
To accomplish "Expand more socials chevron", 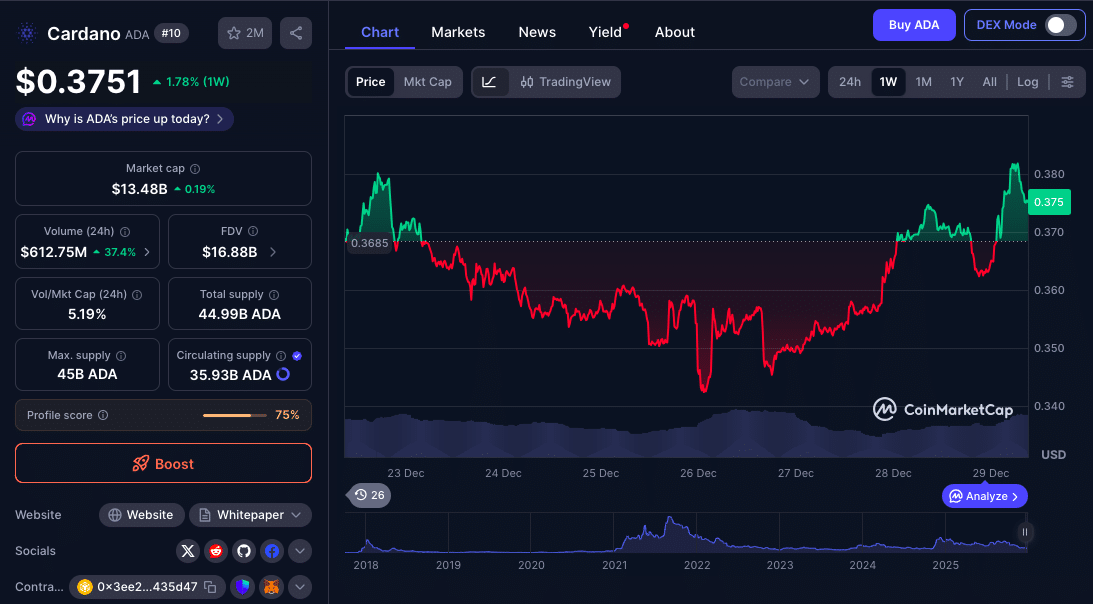I will (x=300, y=551).
